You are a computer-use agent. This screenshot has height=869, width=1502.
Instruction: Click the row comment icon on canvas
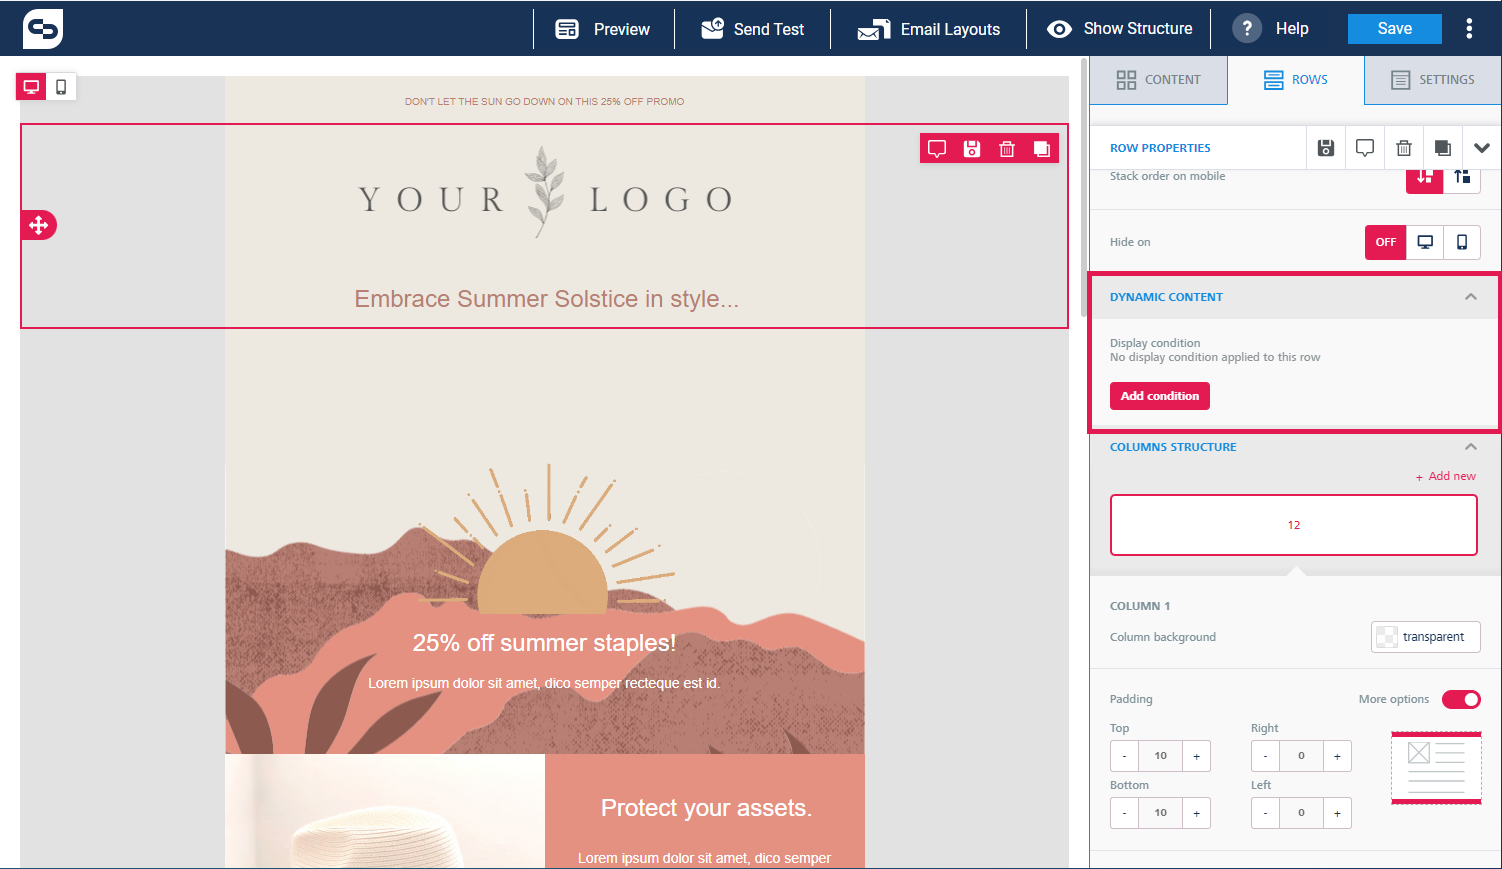click(937, 149)
